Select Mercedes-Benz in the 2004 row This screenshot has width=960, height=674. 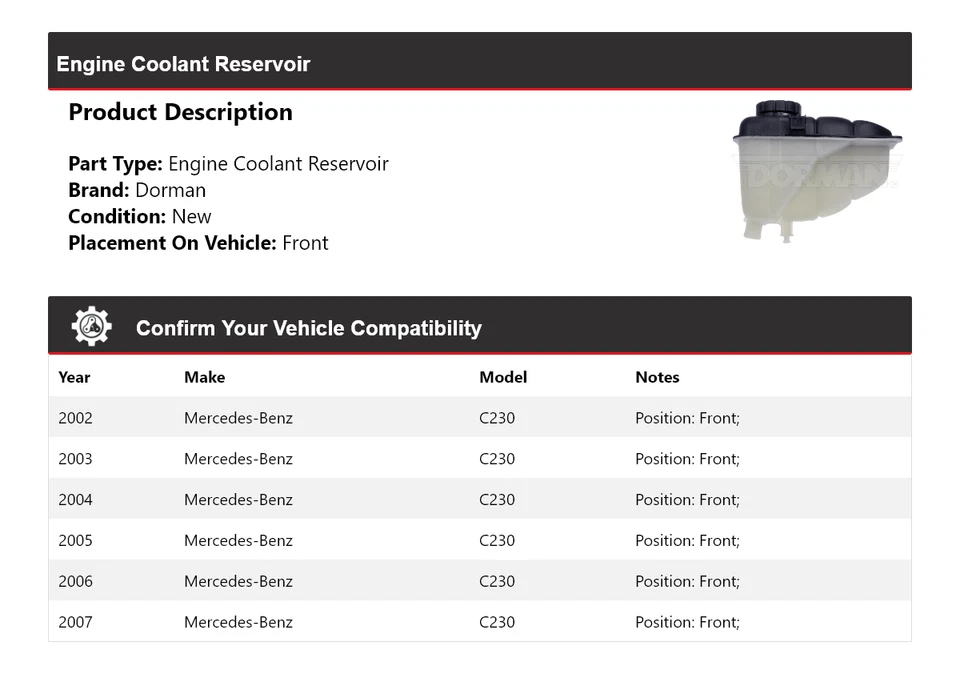(238, 500)
